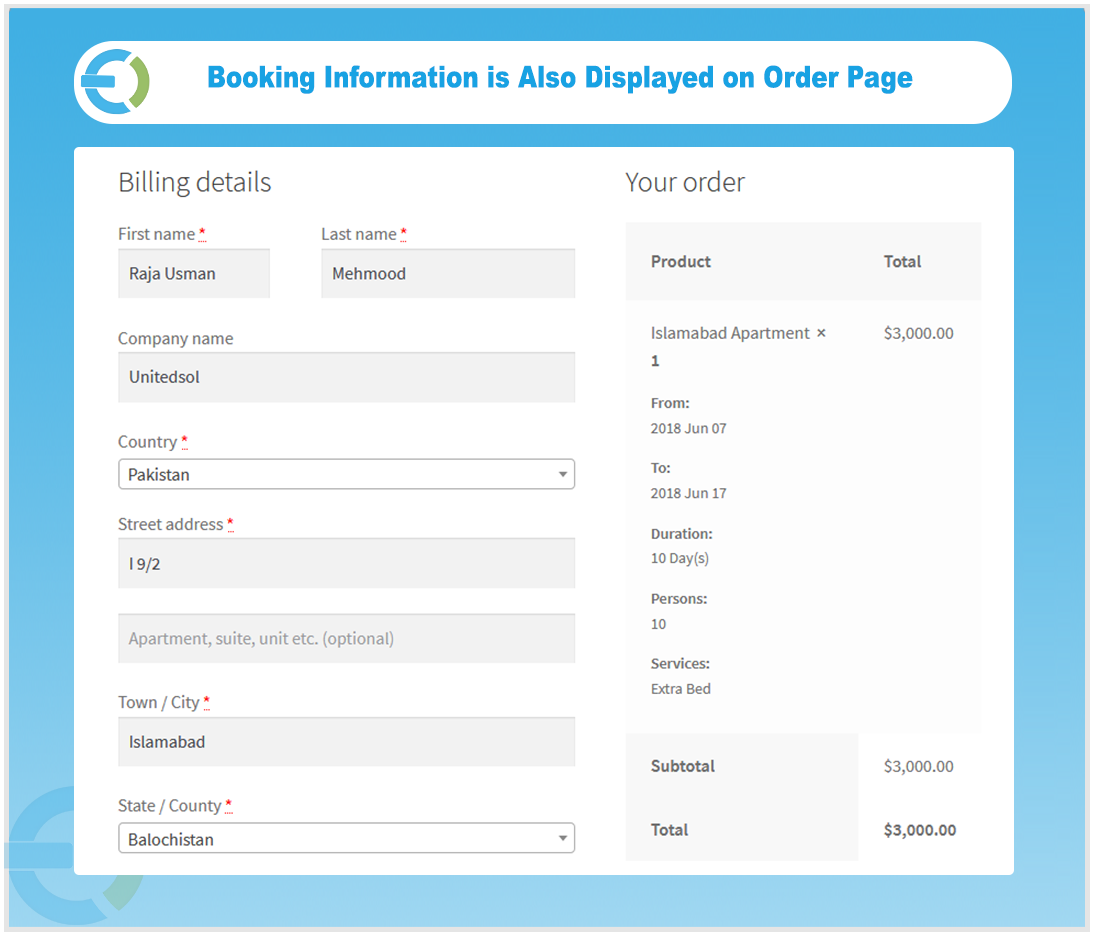Open the Country selector showing Pakistan
Viewport: 1094px width, 936px height.
coord(346,473)
